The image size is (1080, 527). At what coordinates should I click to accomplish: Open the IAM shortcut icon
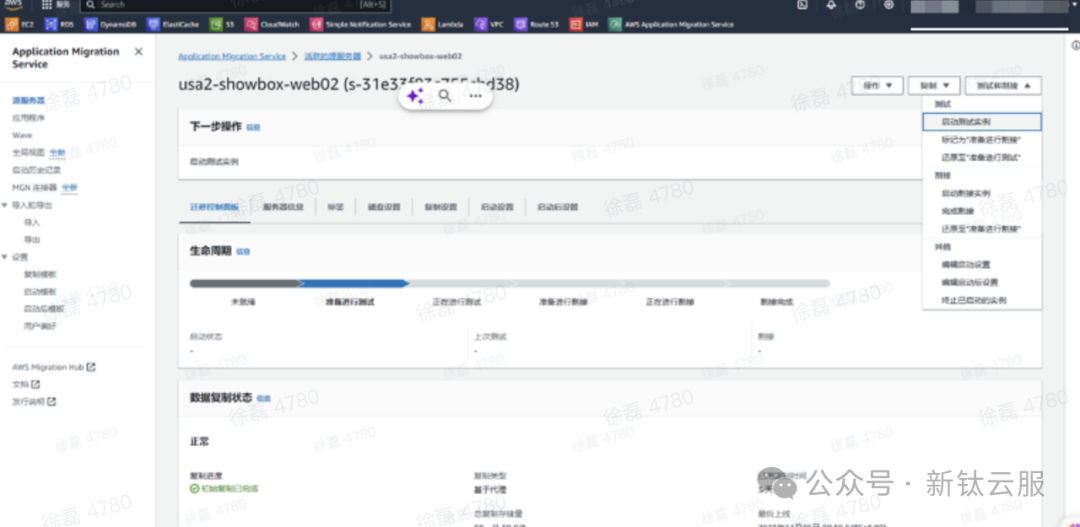(575, 24)
